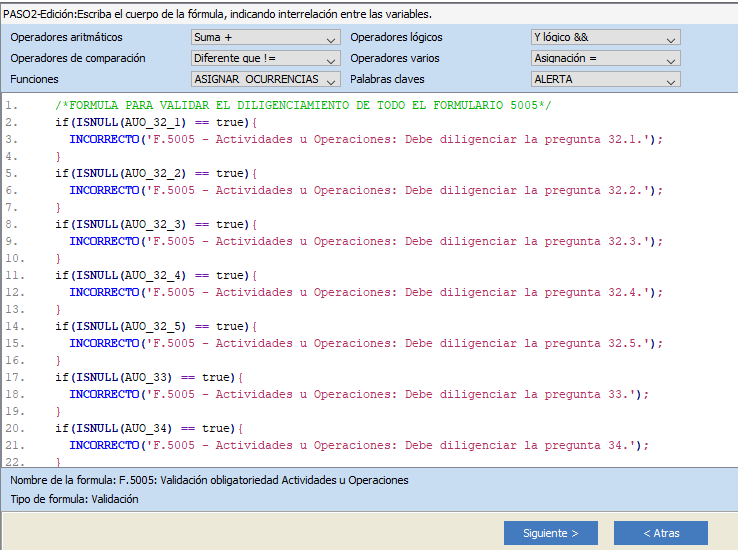Click the 'Siguiente >' button
Image resolution: width=738 pixels, height=550 pixels.
coord(550,533)
